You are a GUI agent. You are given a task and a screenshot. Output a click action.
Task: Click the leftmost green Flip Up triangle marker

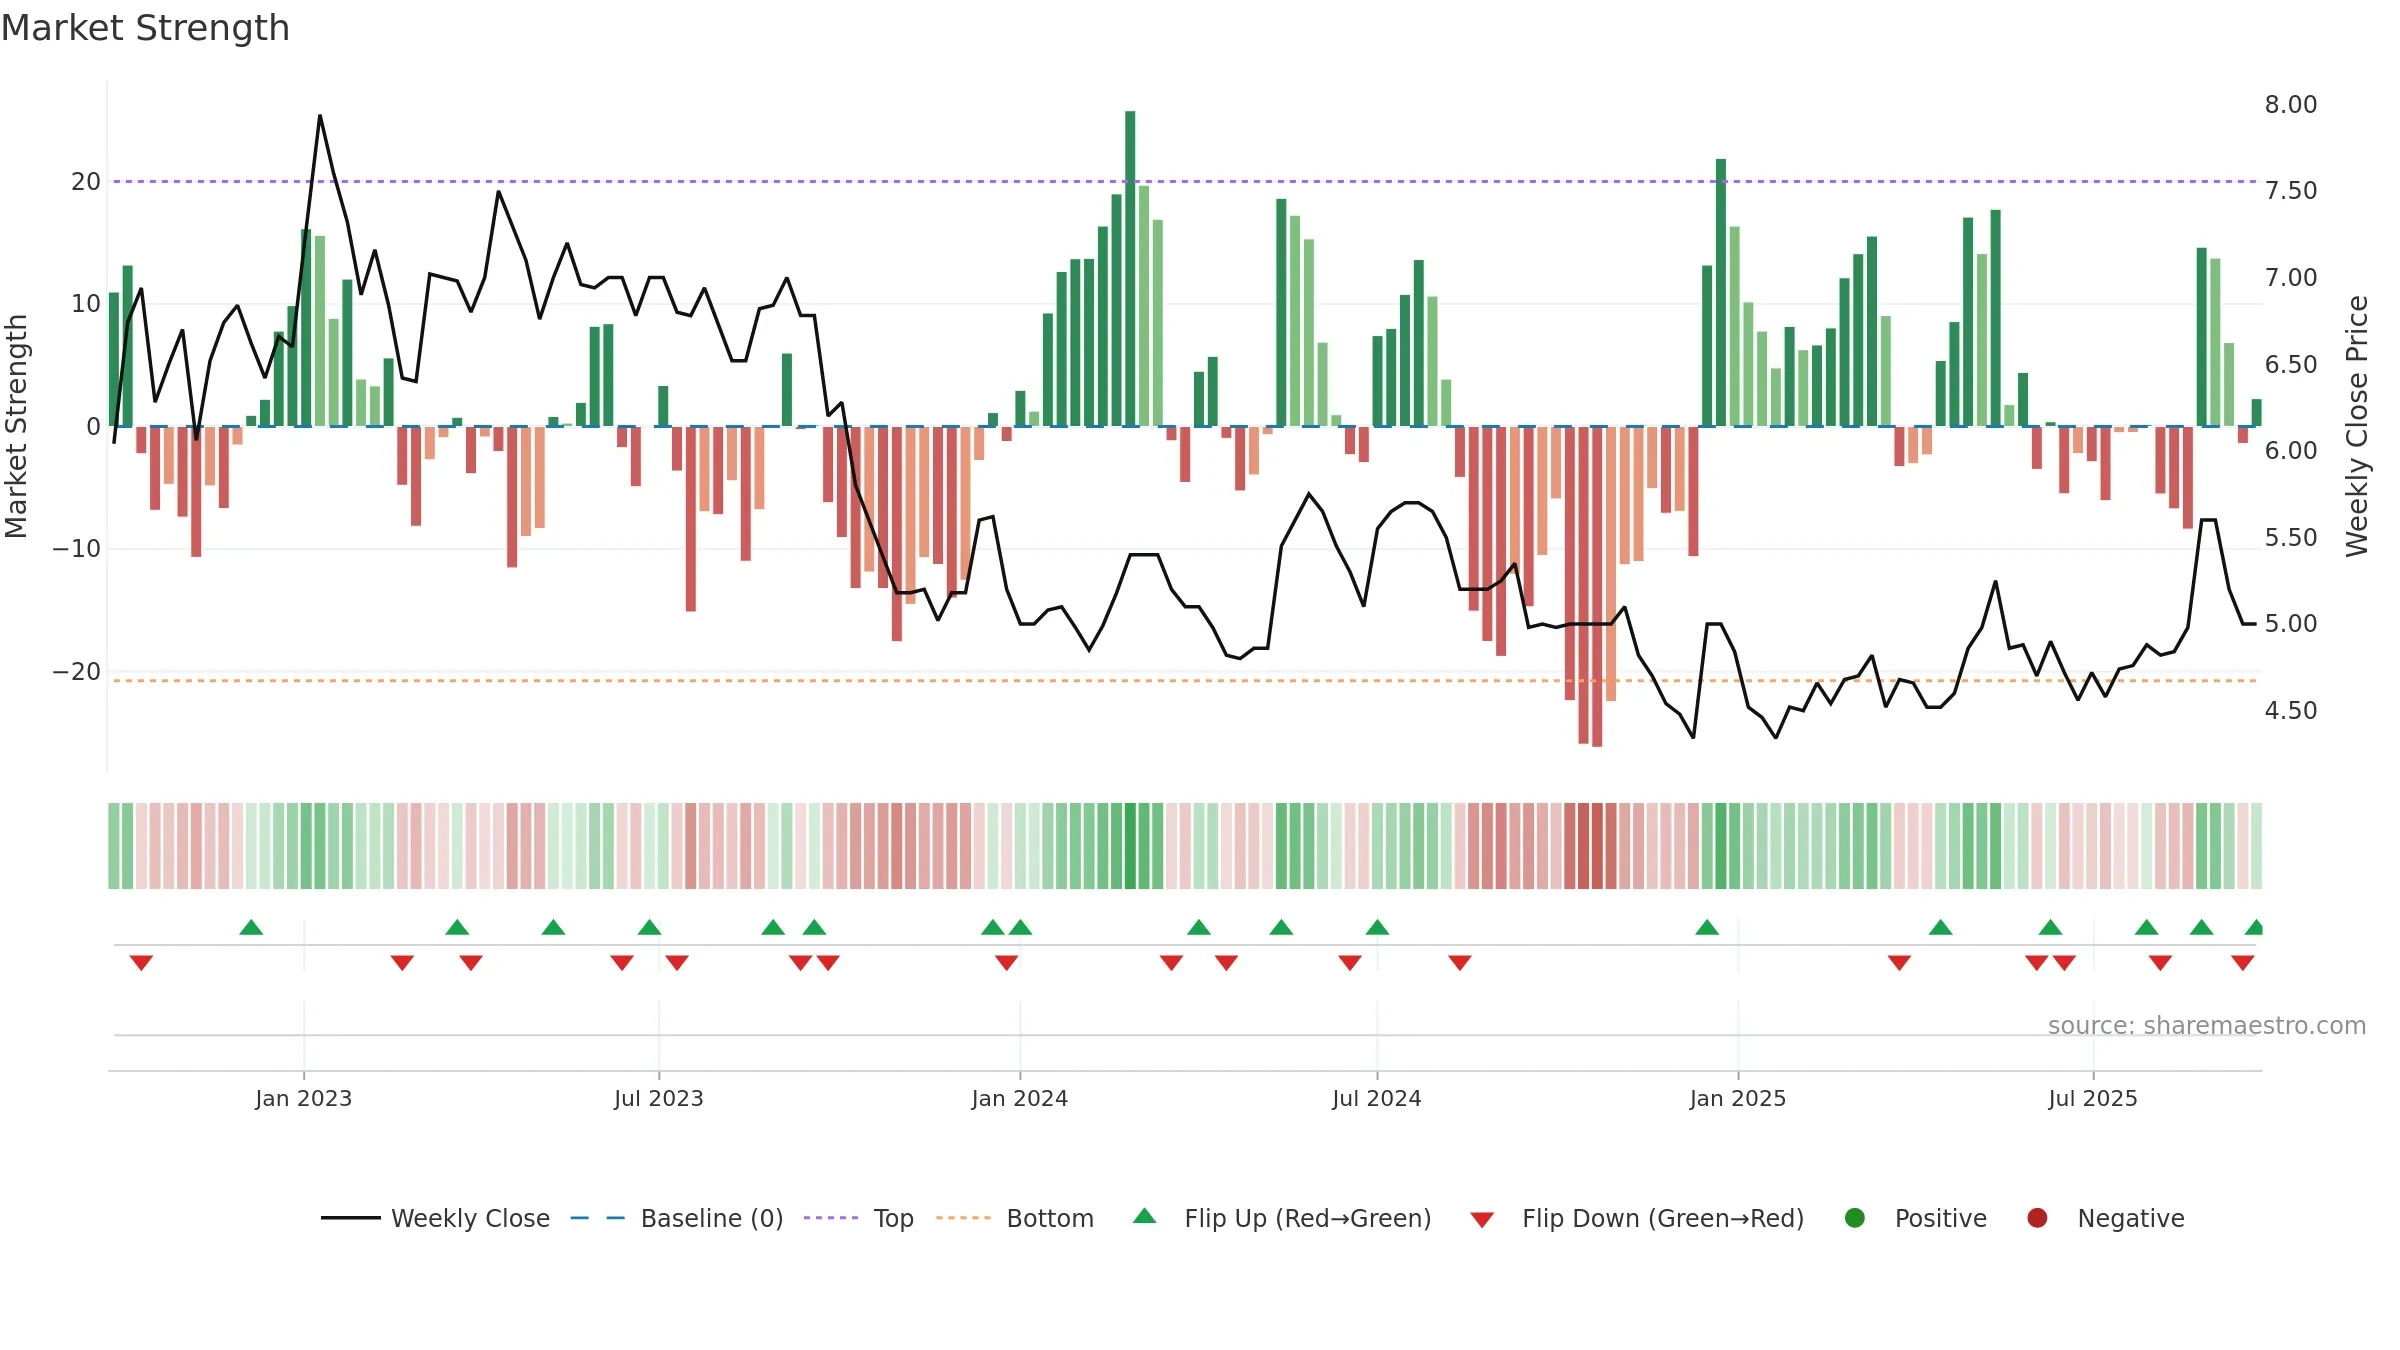[251, 927]
